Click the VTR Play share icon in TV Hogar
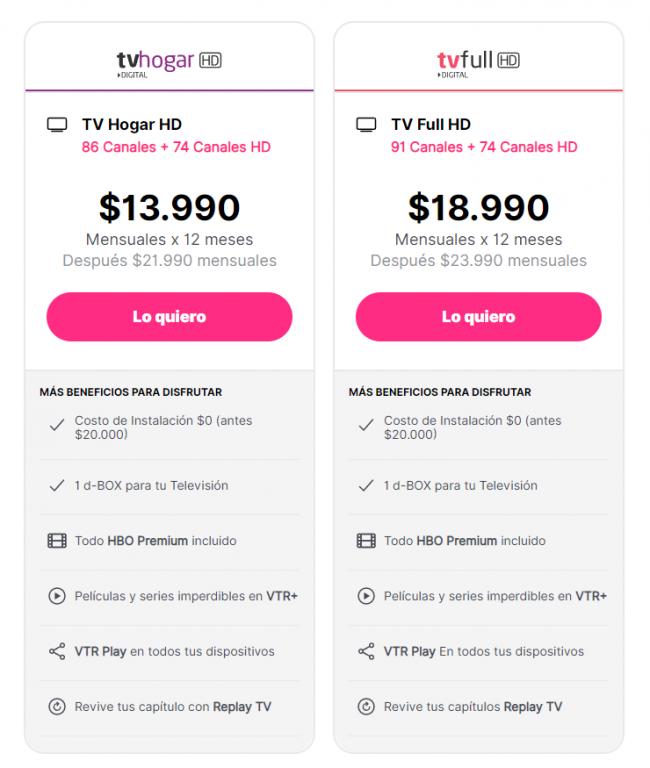Image resolution: width=650 pixels, height=768 pixels. point(57,651)
